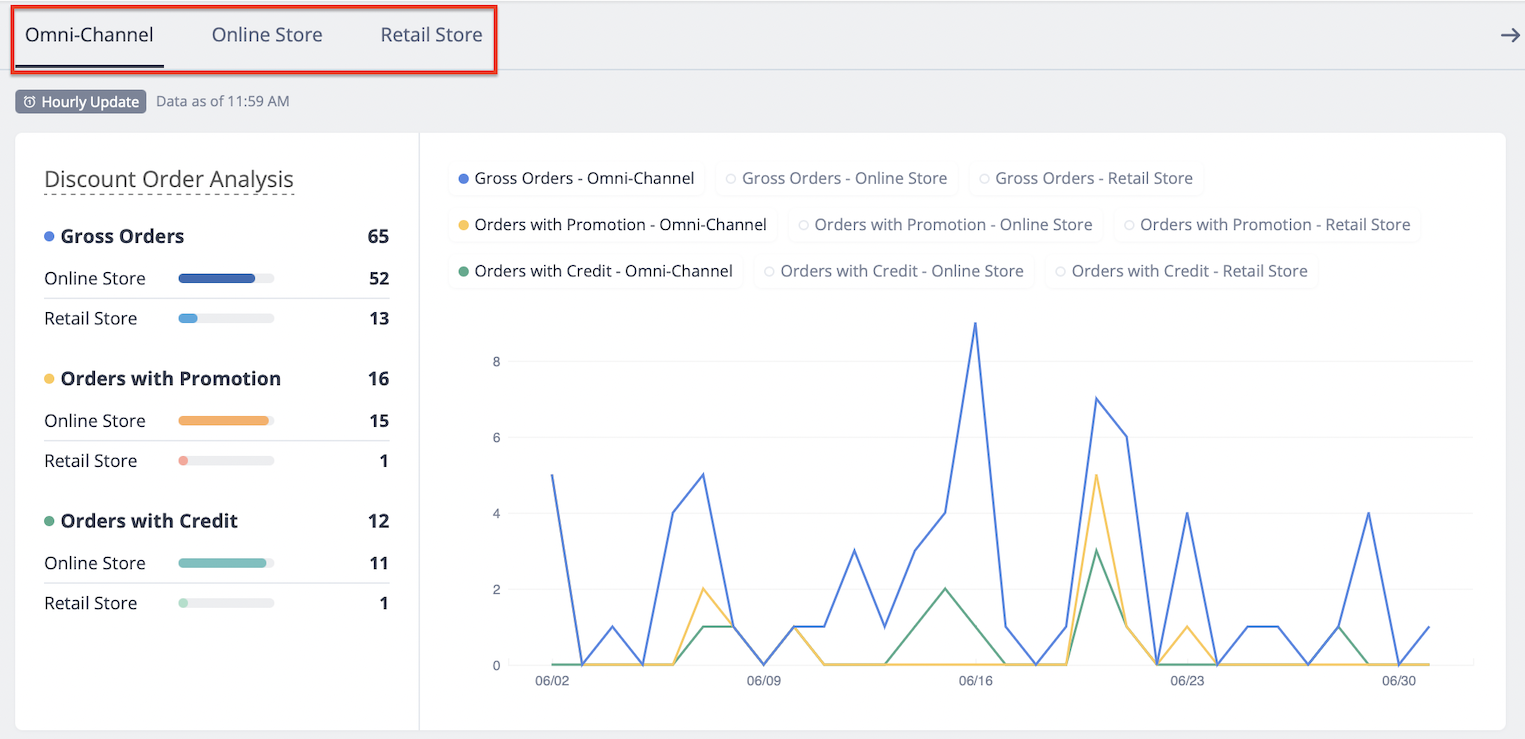The height and width of the screenshot is (739, 1525).
Task: Switch to the Online Store tab
Action: click(267, 35)
